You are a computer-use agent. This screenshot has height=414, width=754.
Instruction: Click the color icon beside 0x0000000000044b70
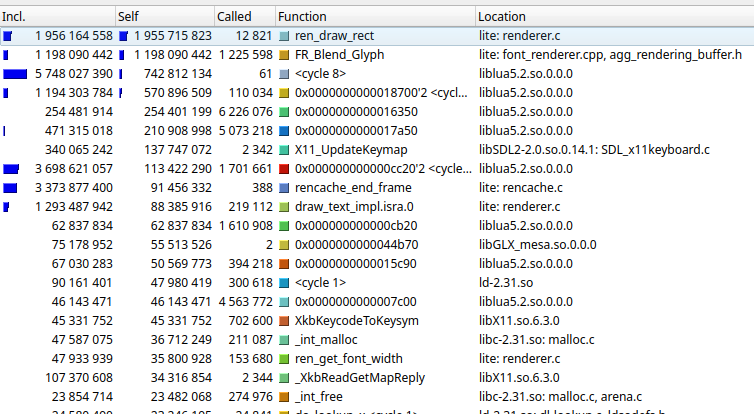pos(284,245)
